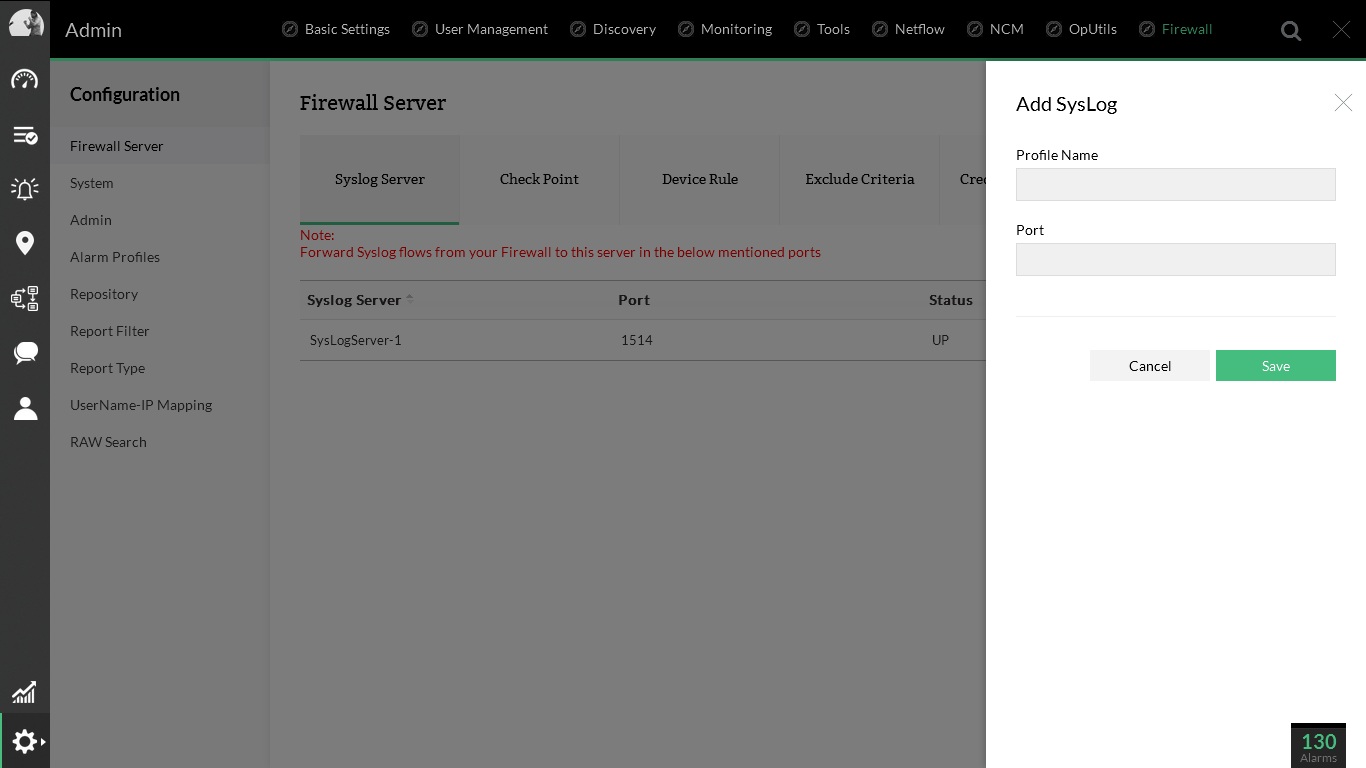The image size is (1366, 768).
Task: Click the Save button in Add SysLog
Action: point(1275,366)
